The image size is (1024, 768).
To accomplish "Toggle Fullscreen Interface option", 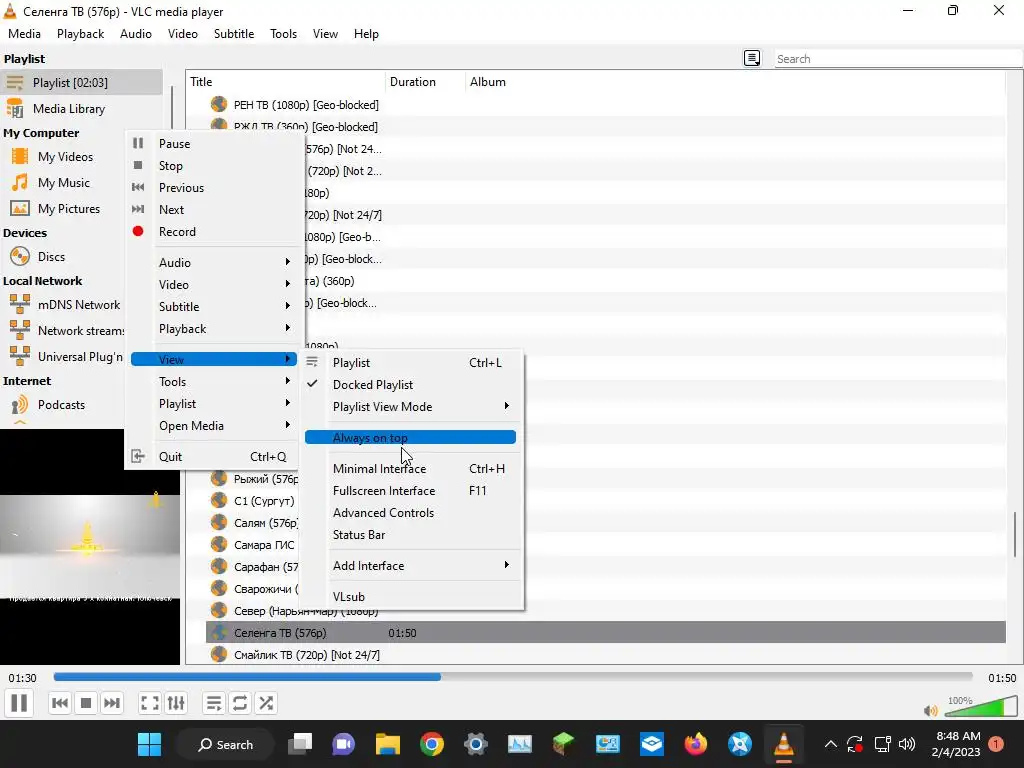I will pyautogui.click(x=411, y=491).
